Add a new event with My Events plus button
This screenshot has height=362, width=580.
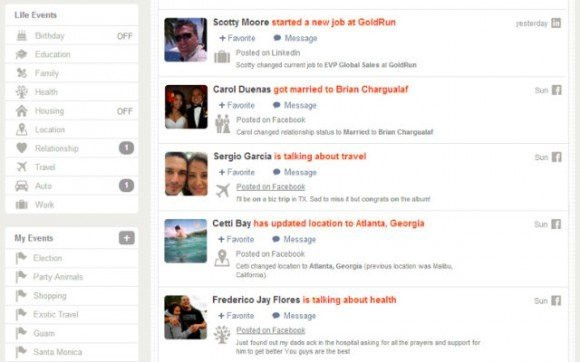tap(127, 238)
